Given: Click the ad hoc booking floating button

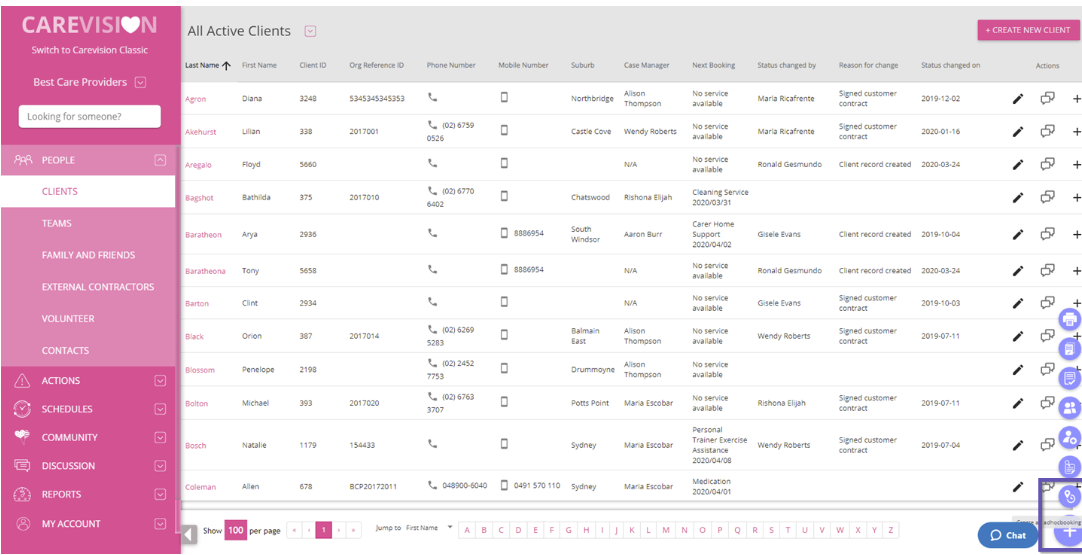Looking at the screenshot, I should pos(1070,496).
